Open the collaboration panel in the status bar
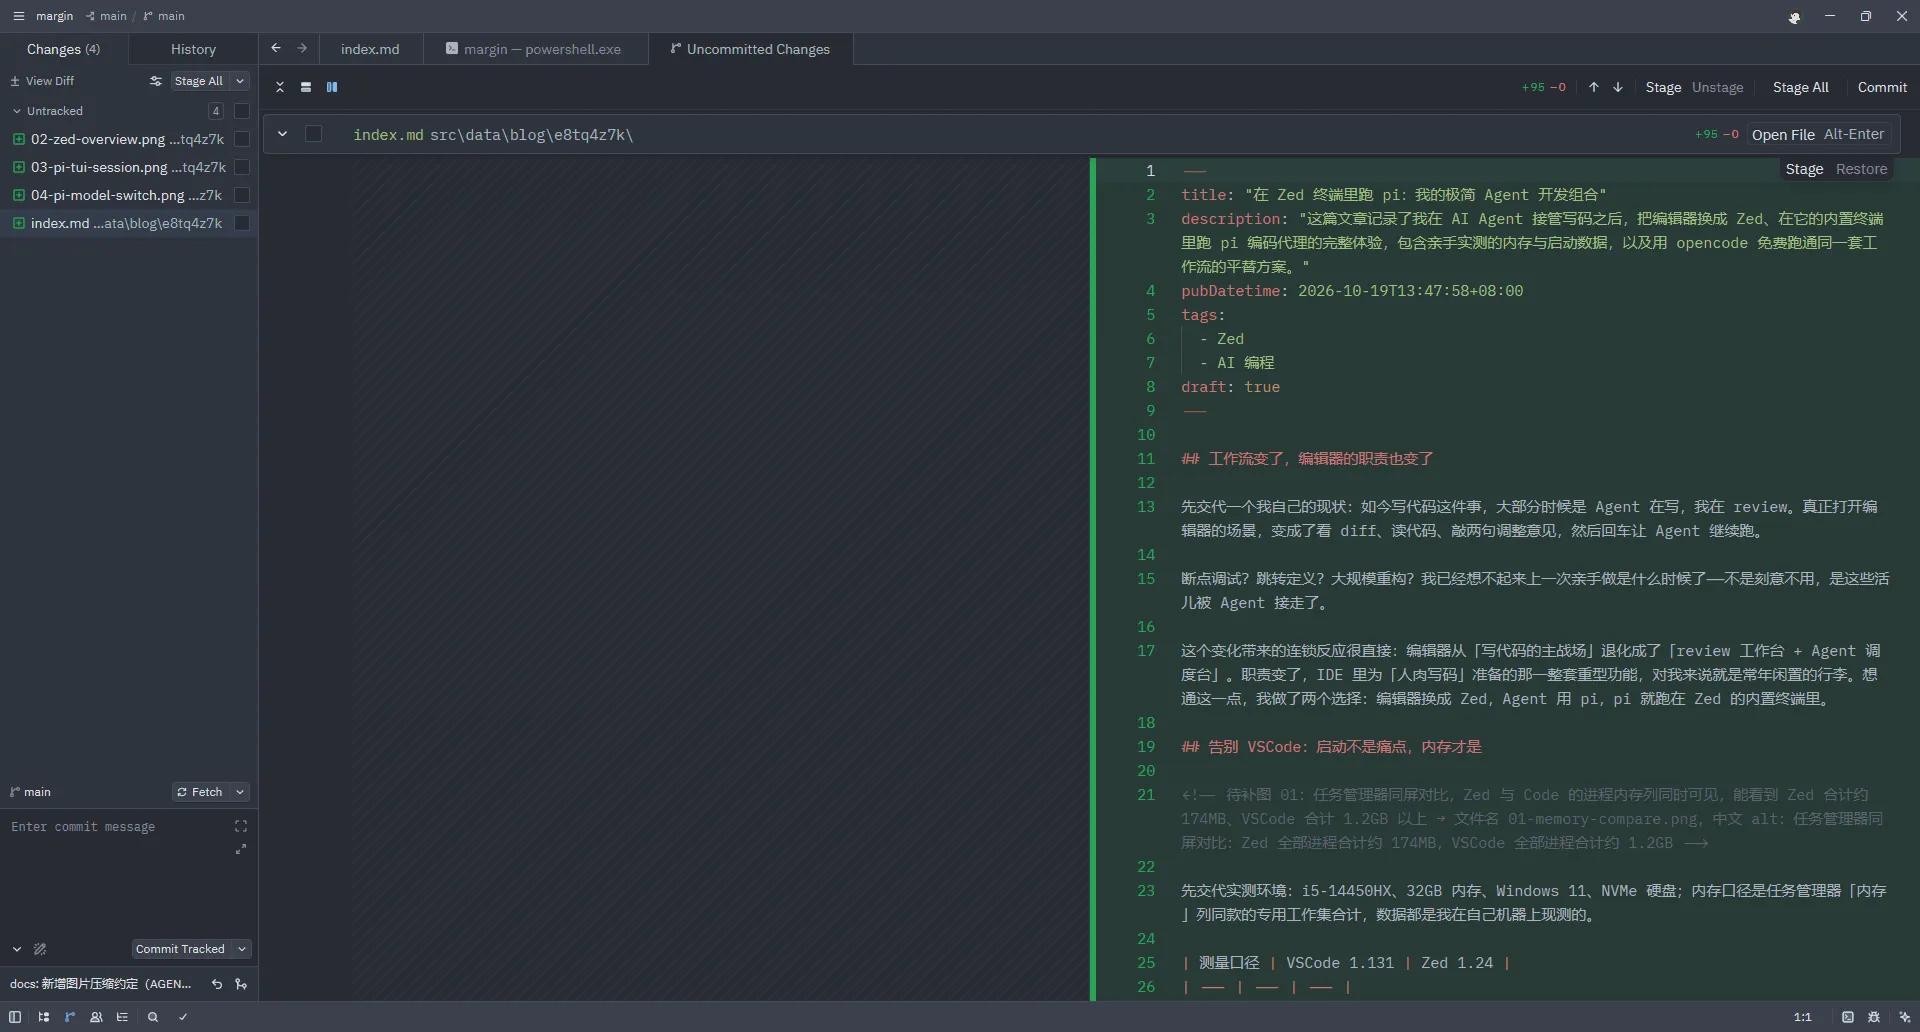The image size is (1920, 1032). pyautogui.click(x=96, y=1017)
